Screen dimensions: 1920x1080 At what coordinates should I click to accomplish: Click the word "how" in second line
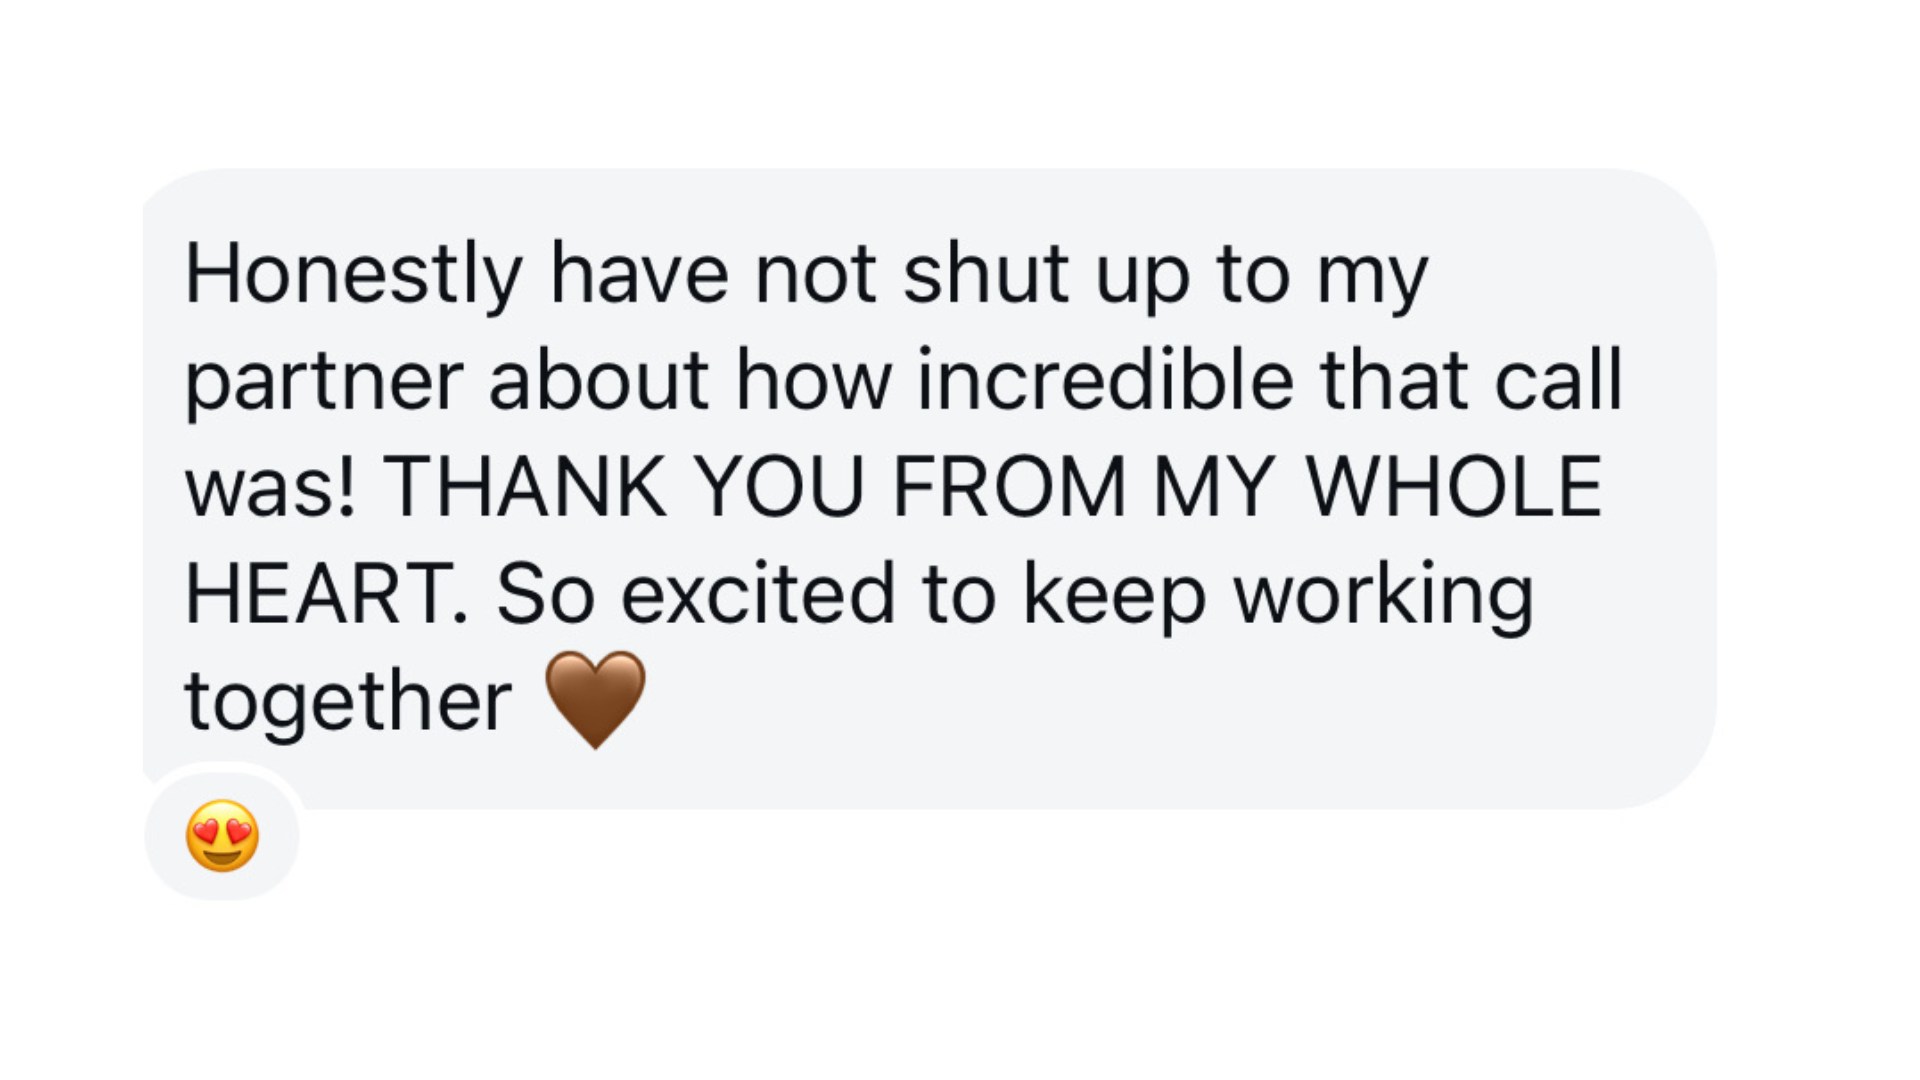[x=813, y=380]
